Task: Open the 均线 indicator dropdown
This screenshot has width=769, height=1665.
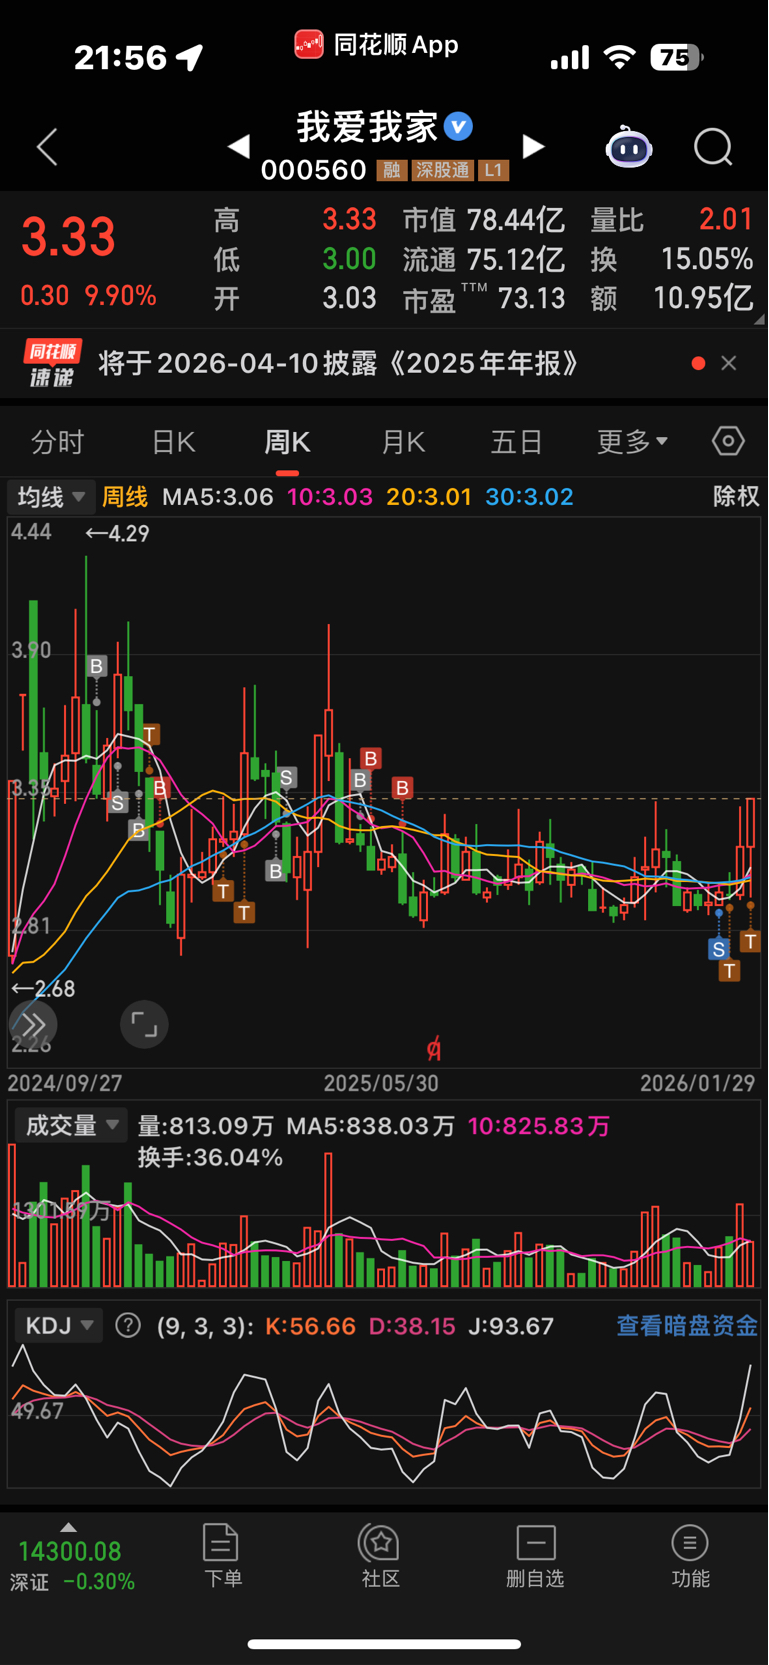Action: (51, 497)
